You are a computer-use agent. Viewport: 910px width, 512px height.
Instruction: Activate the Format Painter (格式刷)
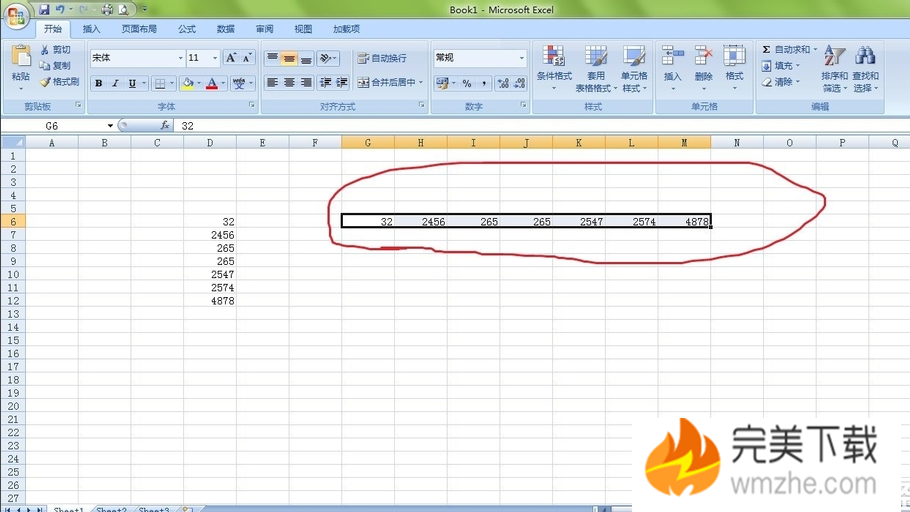60,82
